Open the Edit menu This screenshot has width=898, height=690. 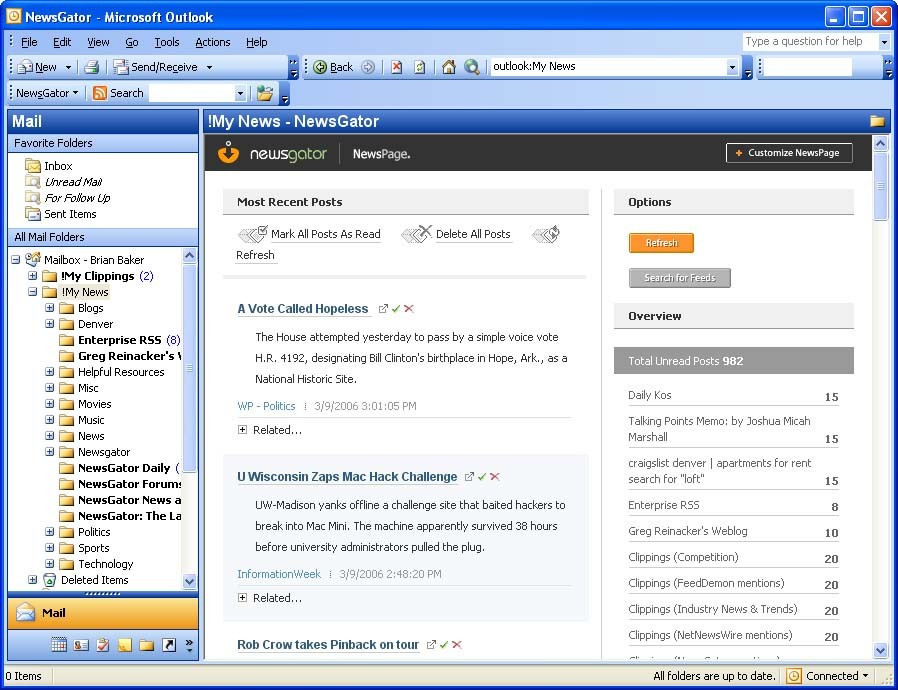(62, 42)
